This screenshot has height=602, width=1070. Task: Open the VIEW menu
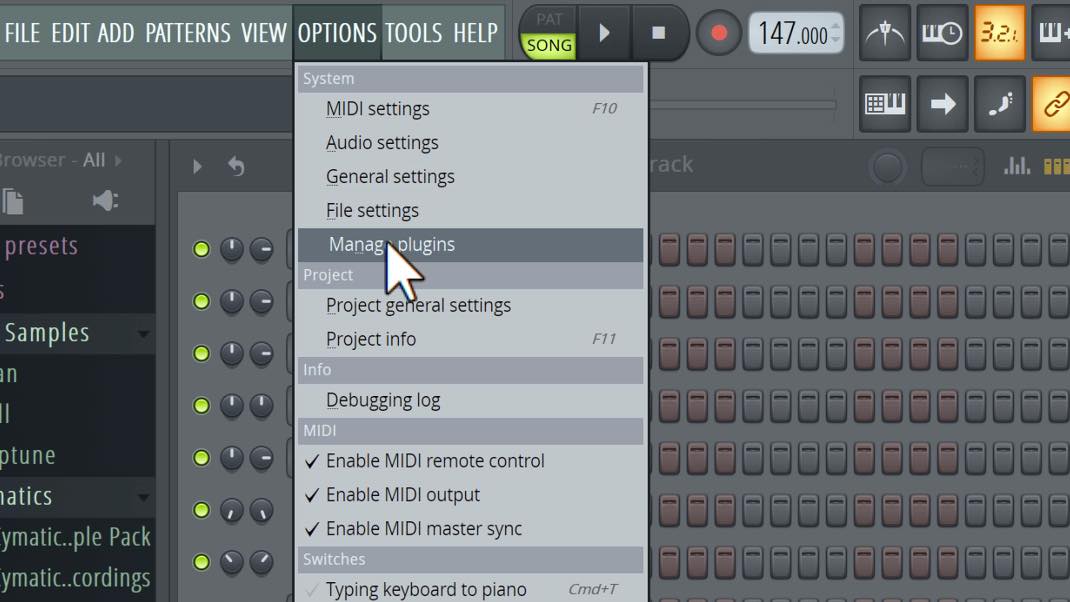(x=263, y=33)
